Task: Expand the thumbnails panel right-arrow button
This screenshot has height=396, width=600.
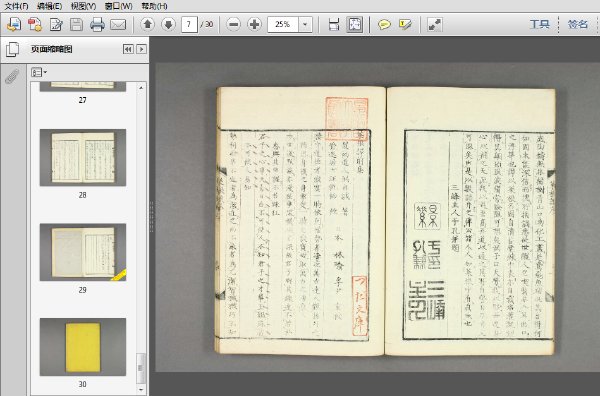Action: click(x=142, y=49)
